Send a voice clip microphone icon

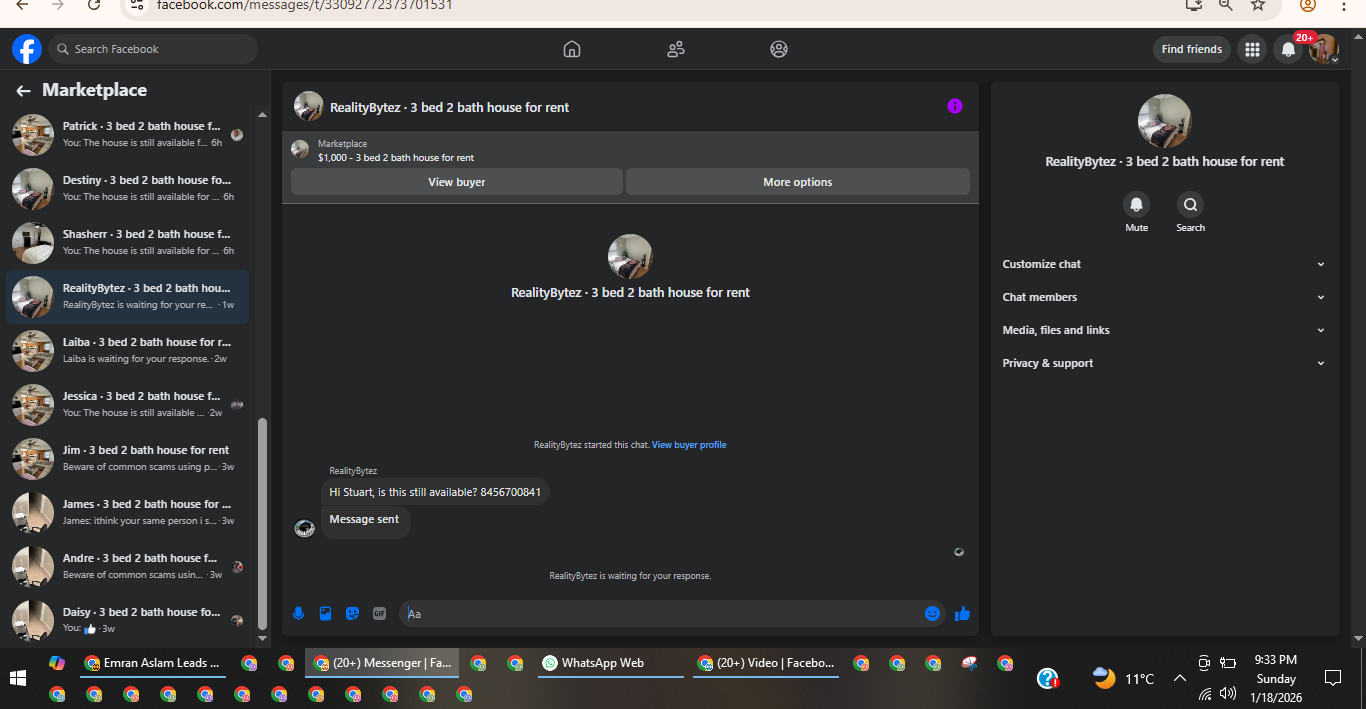[298, 613]
